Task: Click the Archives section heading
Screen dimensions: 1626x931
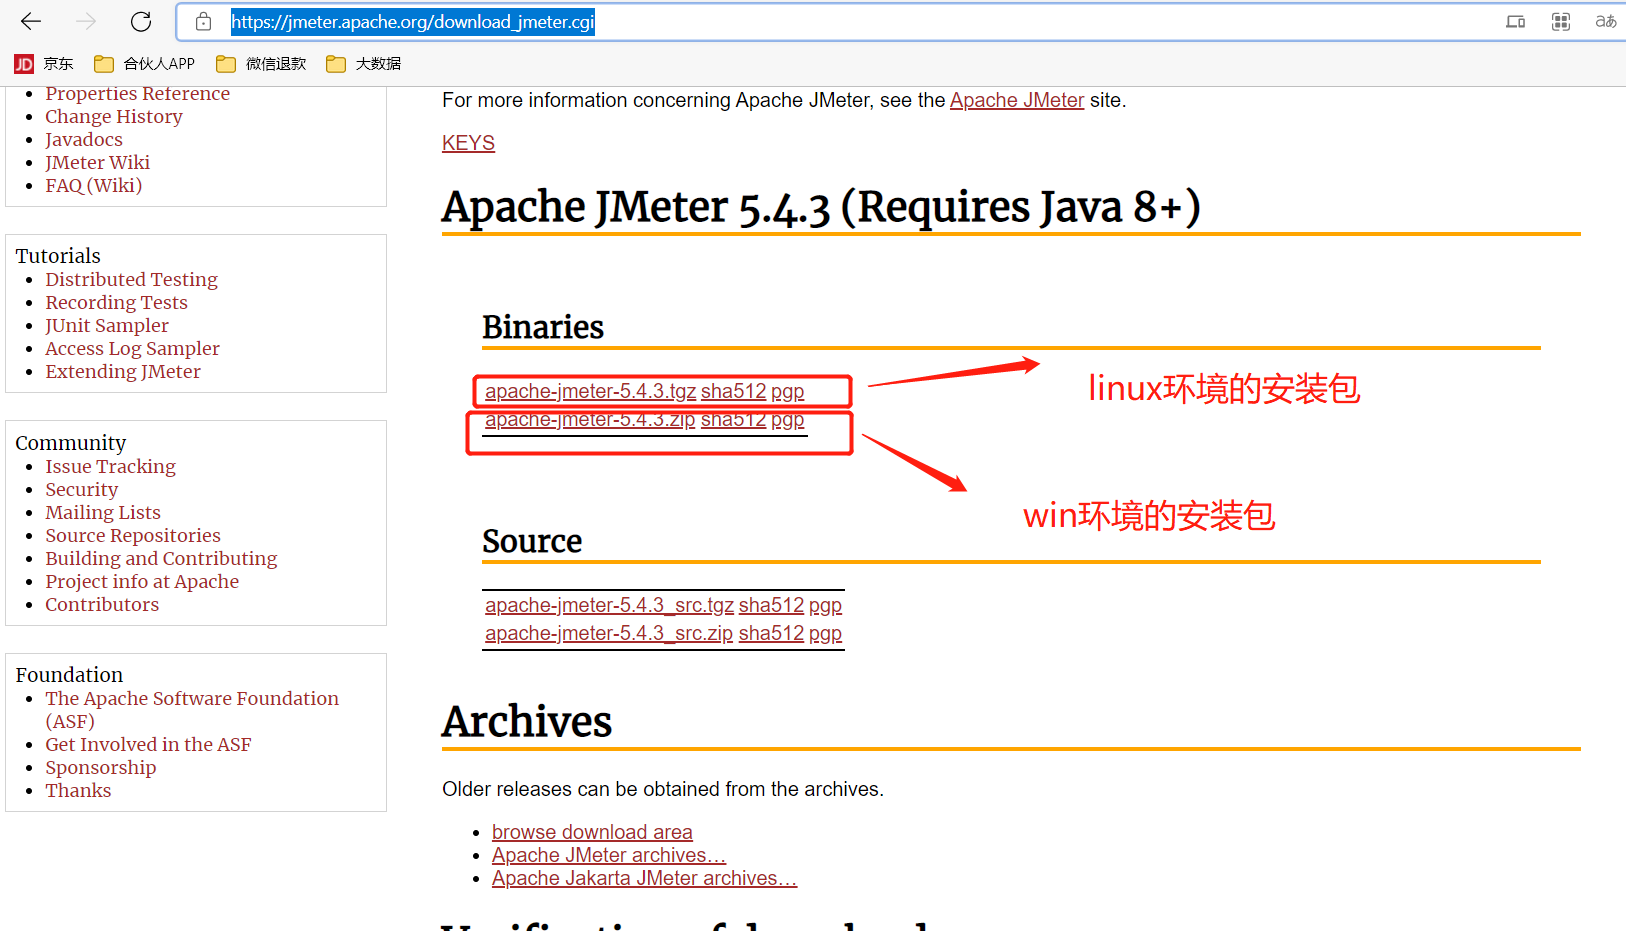Action: 527,721
